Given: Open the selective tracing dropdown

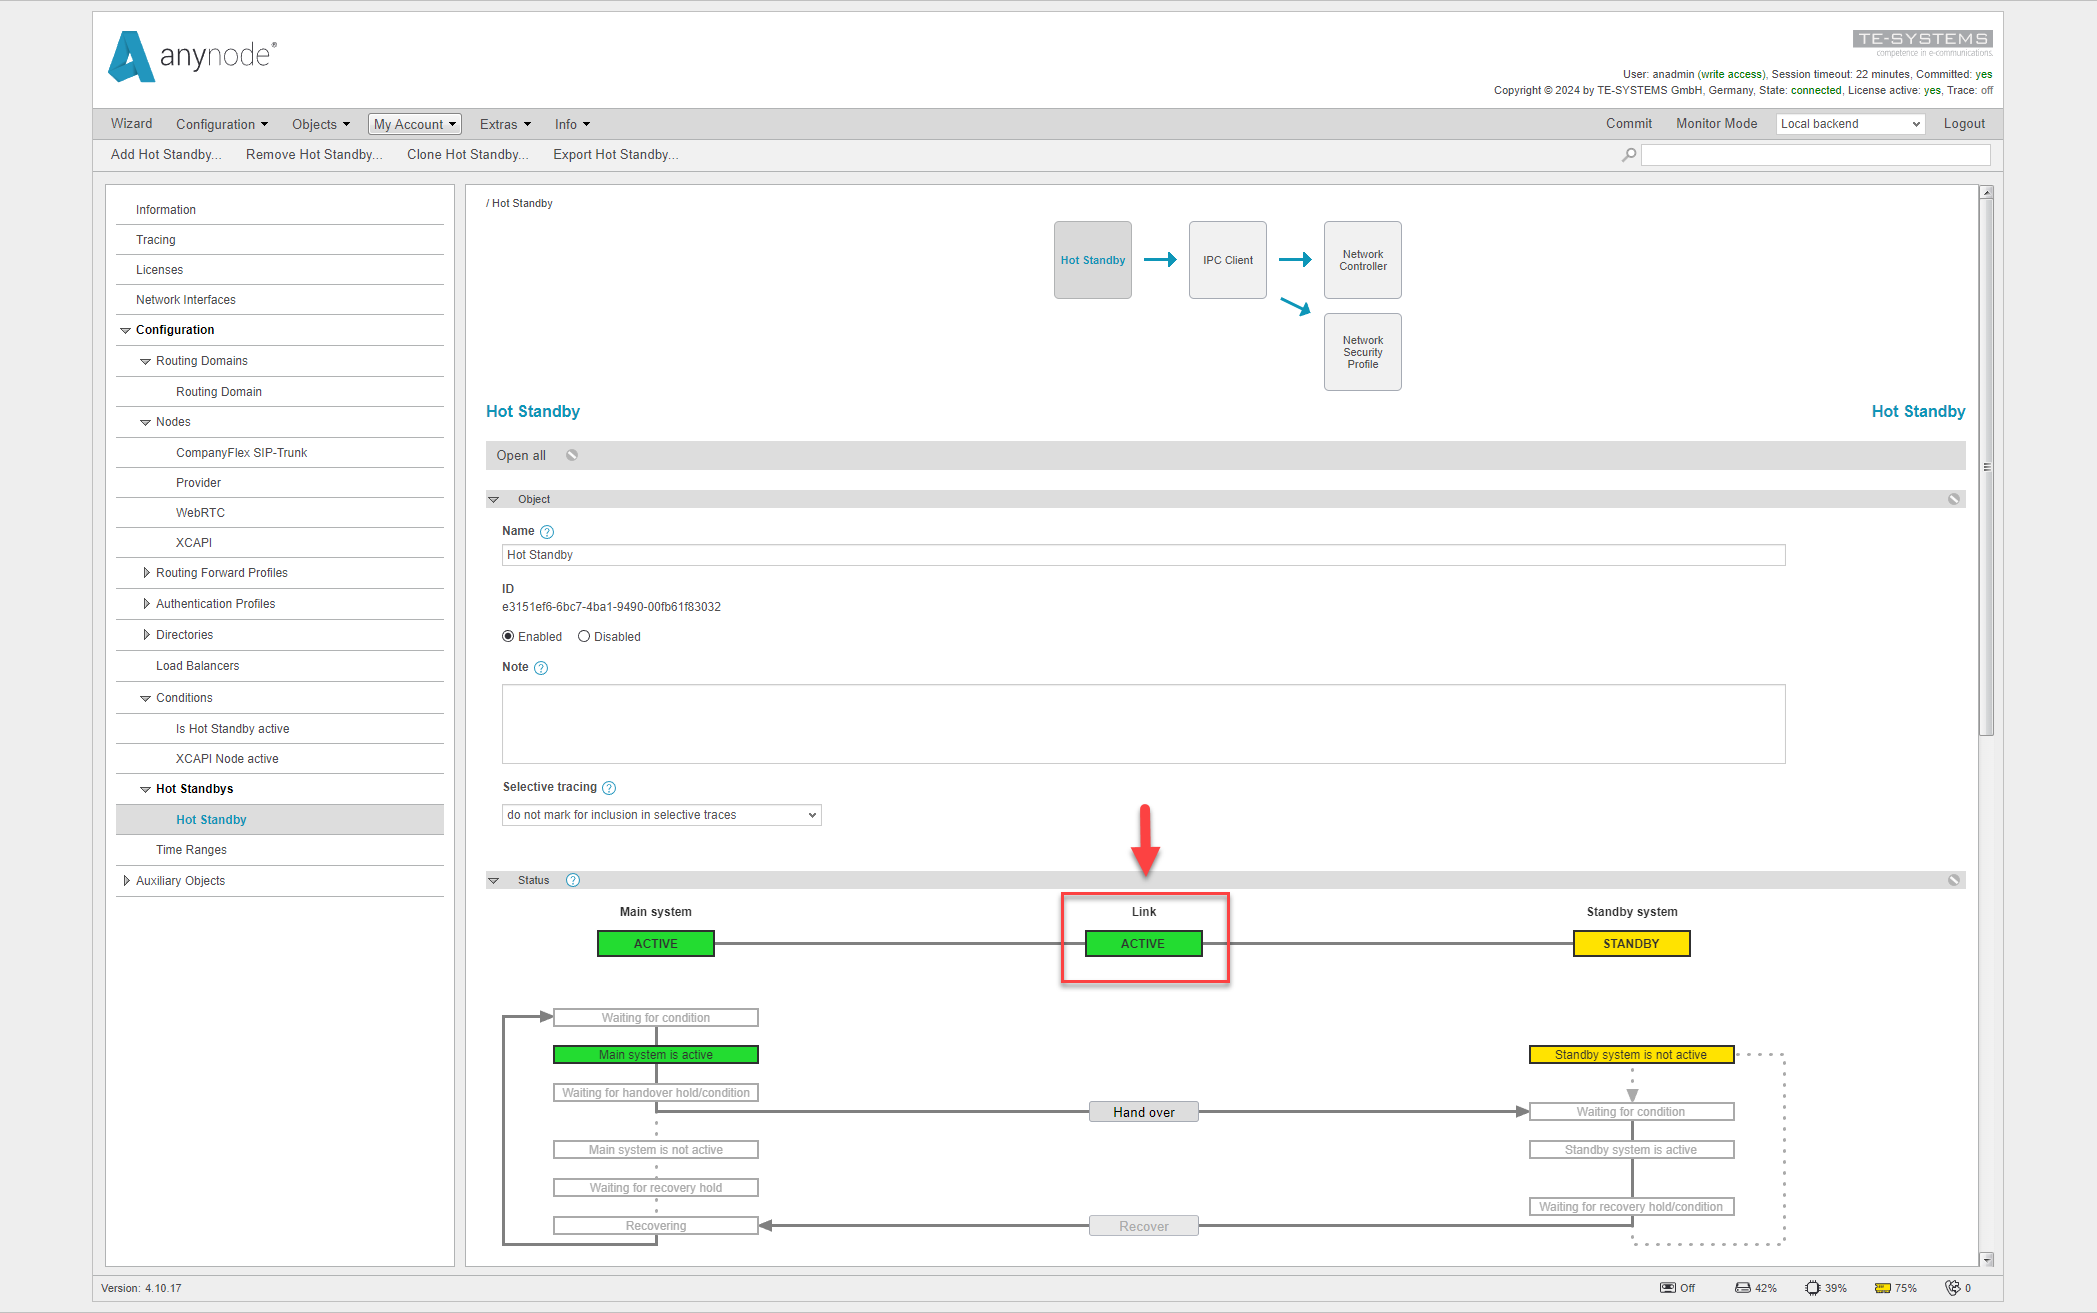Looking at the screenshot, I should pyautogui.click(x=661, y=814).
